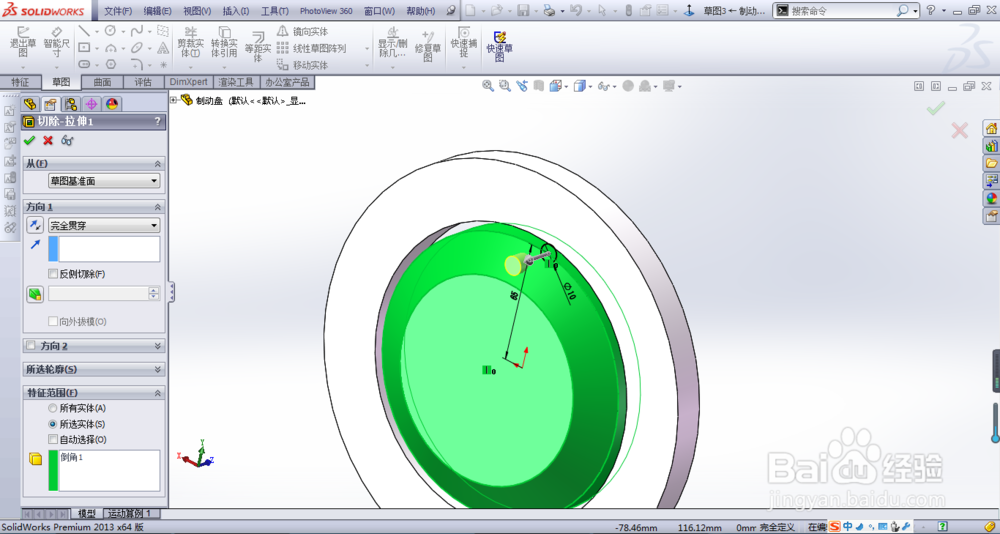Choose the Polygon sketch tool
Viewport: 1000px width, 534px height.
click(110, 64)
